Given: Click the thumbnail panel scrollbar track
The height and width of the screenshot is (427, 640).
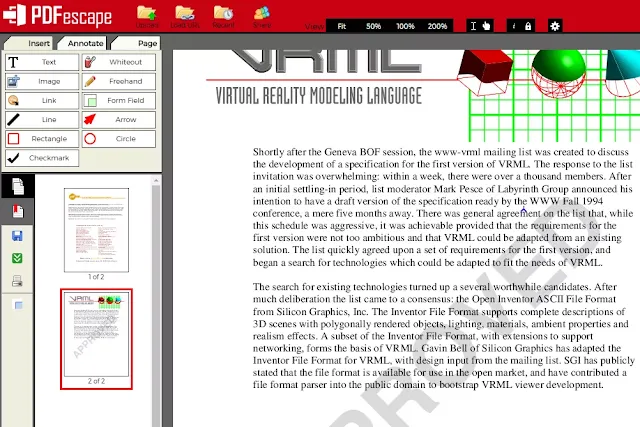Looking at the screenshot, I should (156, 306).
